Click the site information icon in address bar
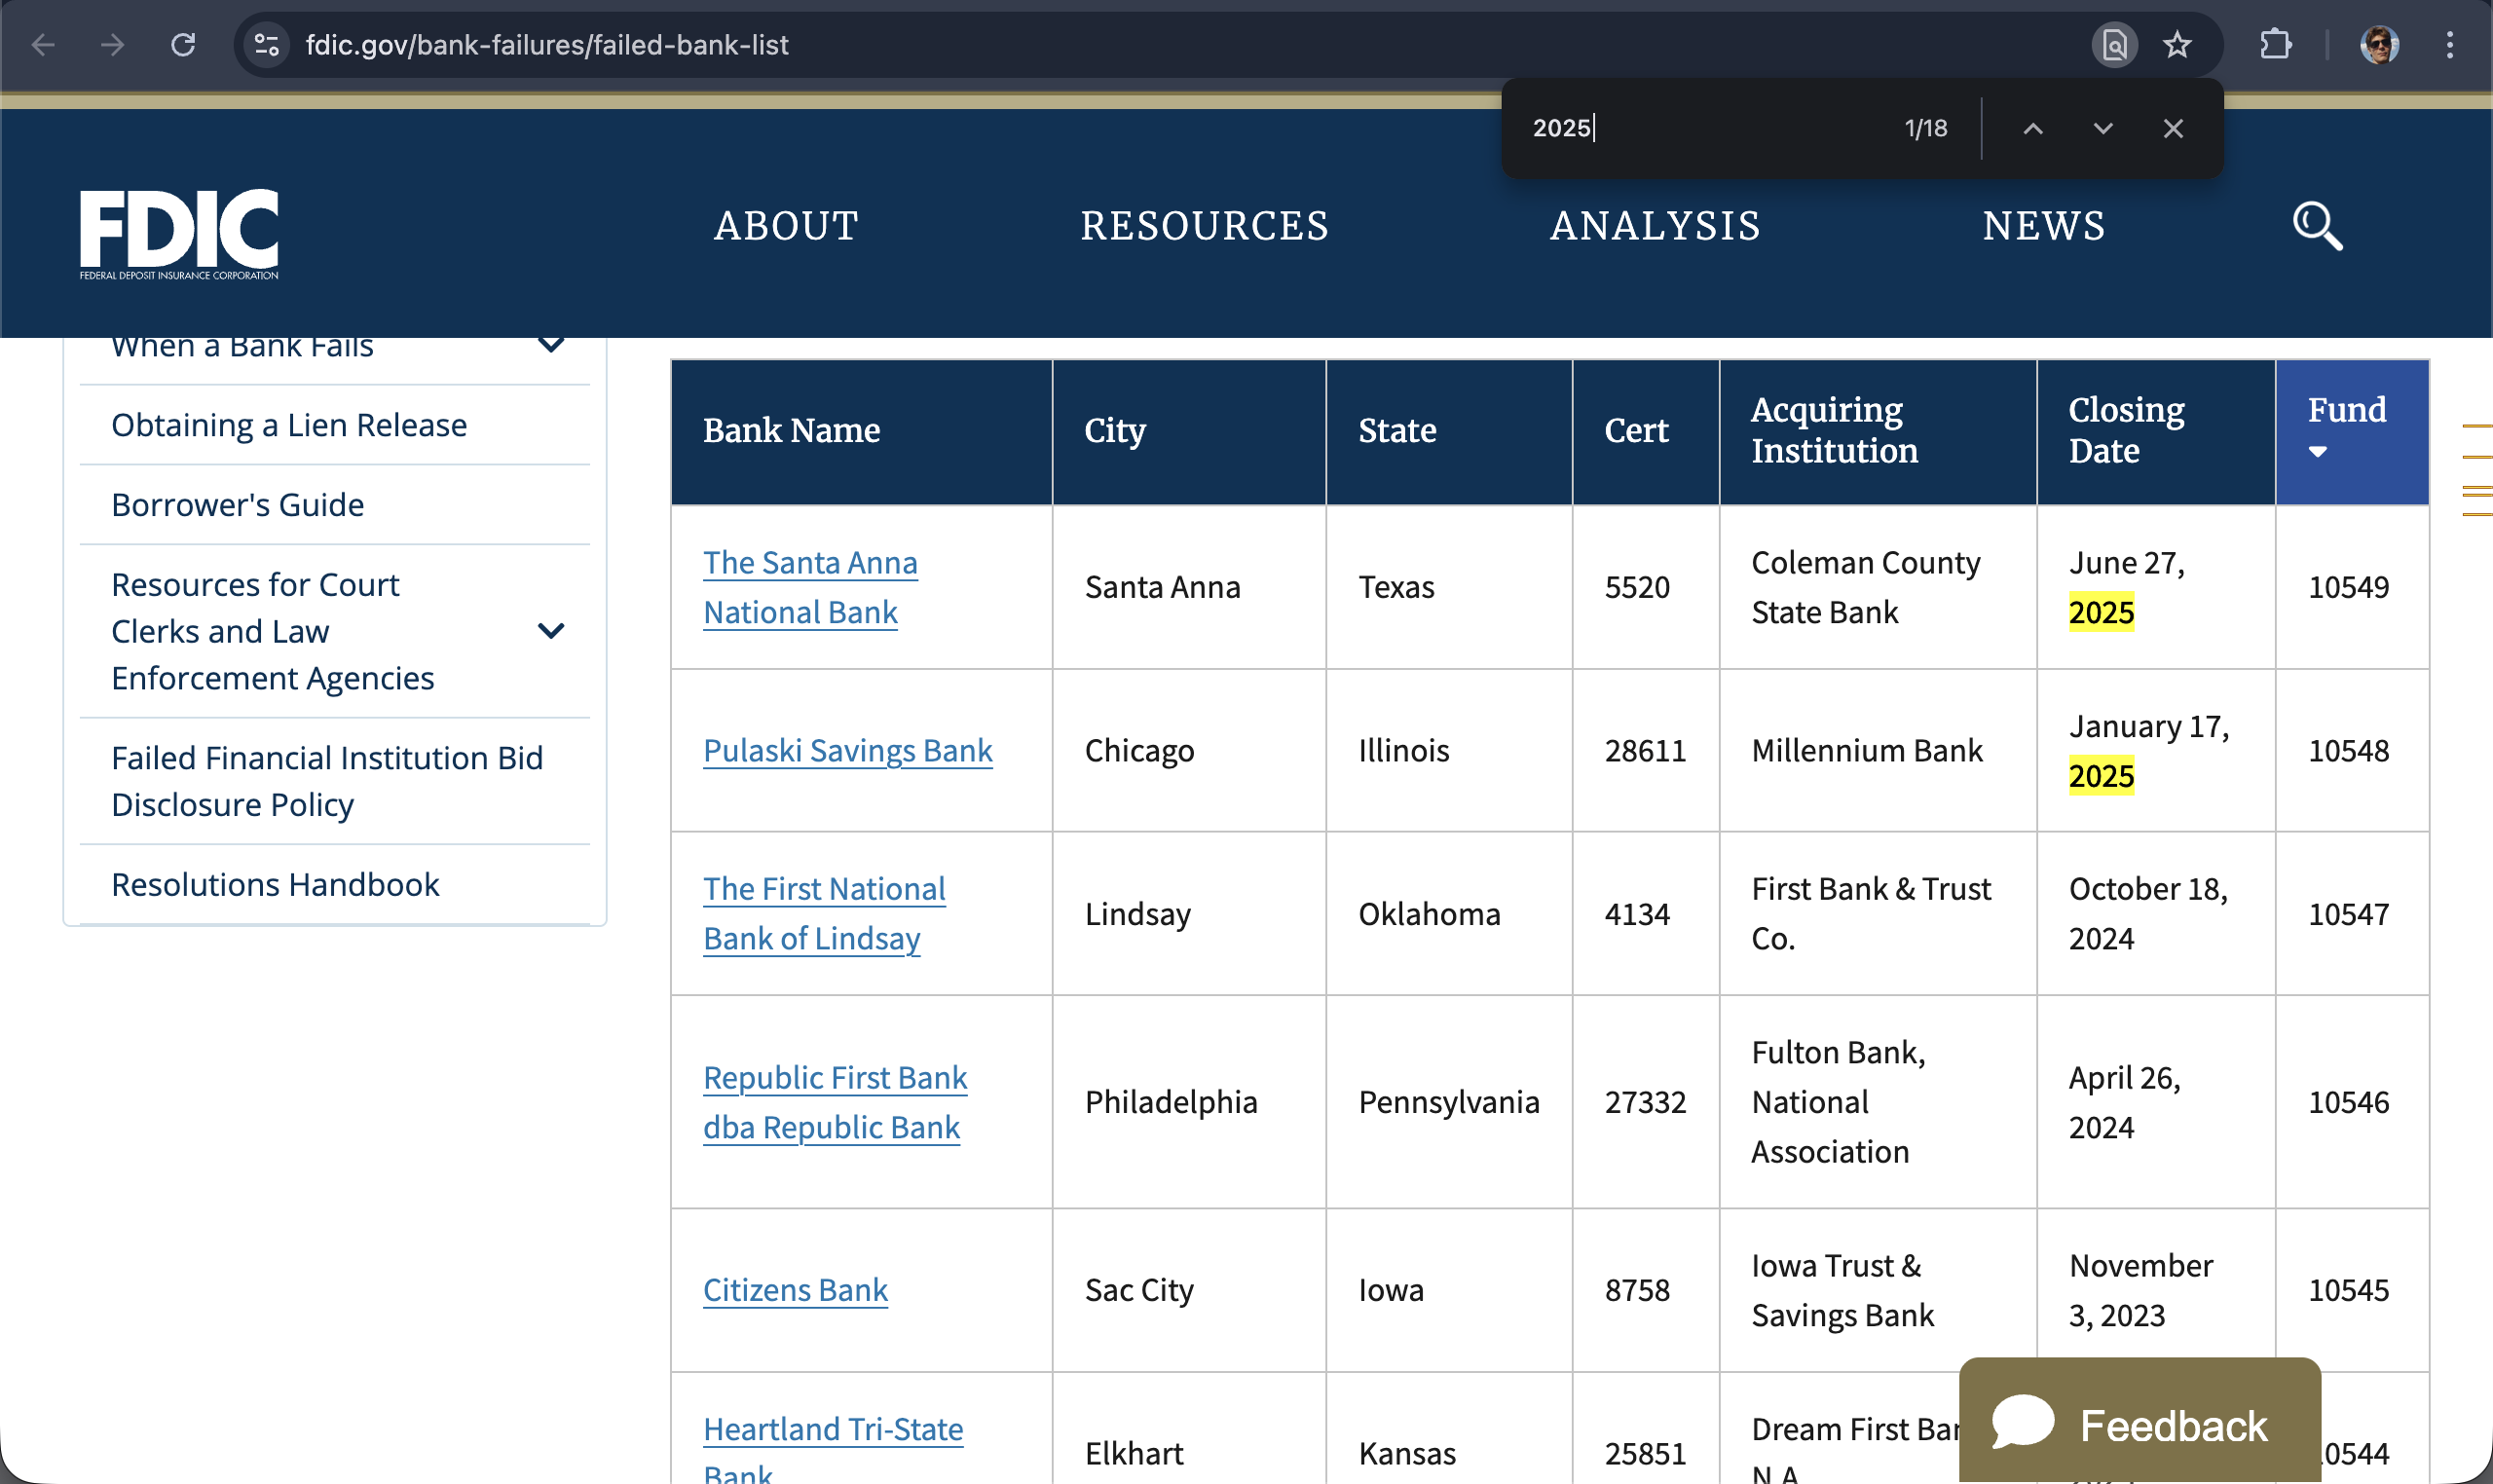Image resolution: width=2493 pixels, height=1484 pixels. pos(267,45)
